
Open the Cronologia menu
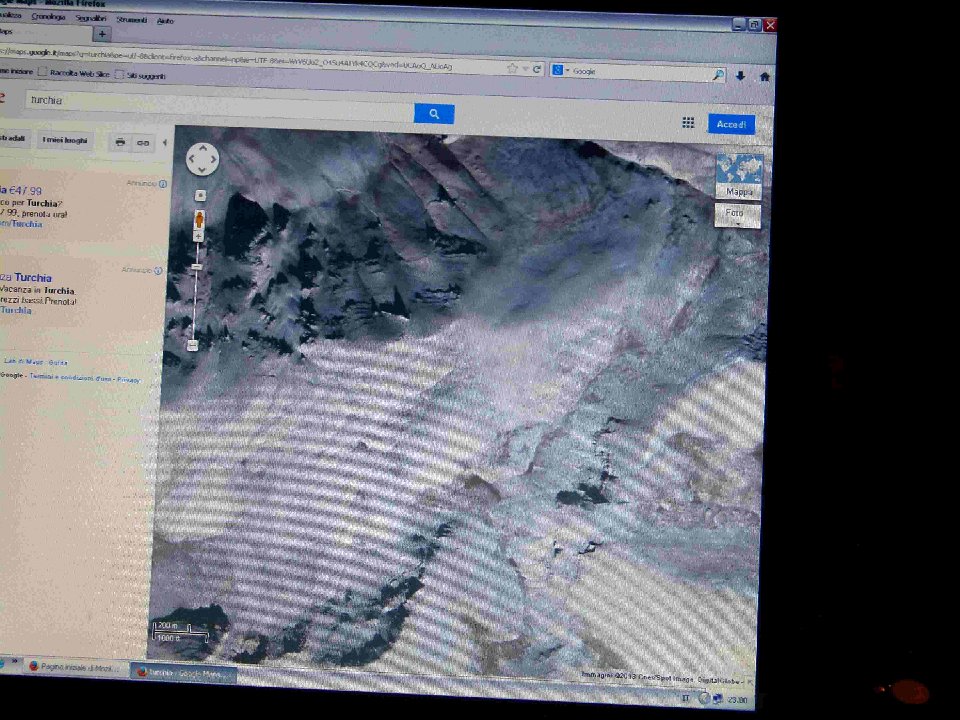[x=48, y=17]
